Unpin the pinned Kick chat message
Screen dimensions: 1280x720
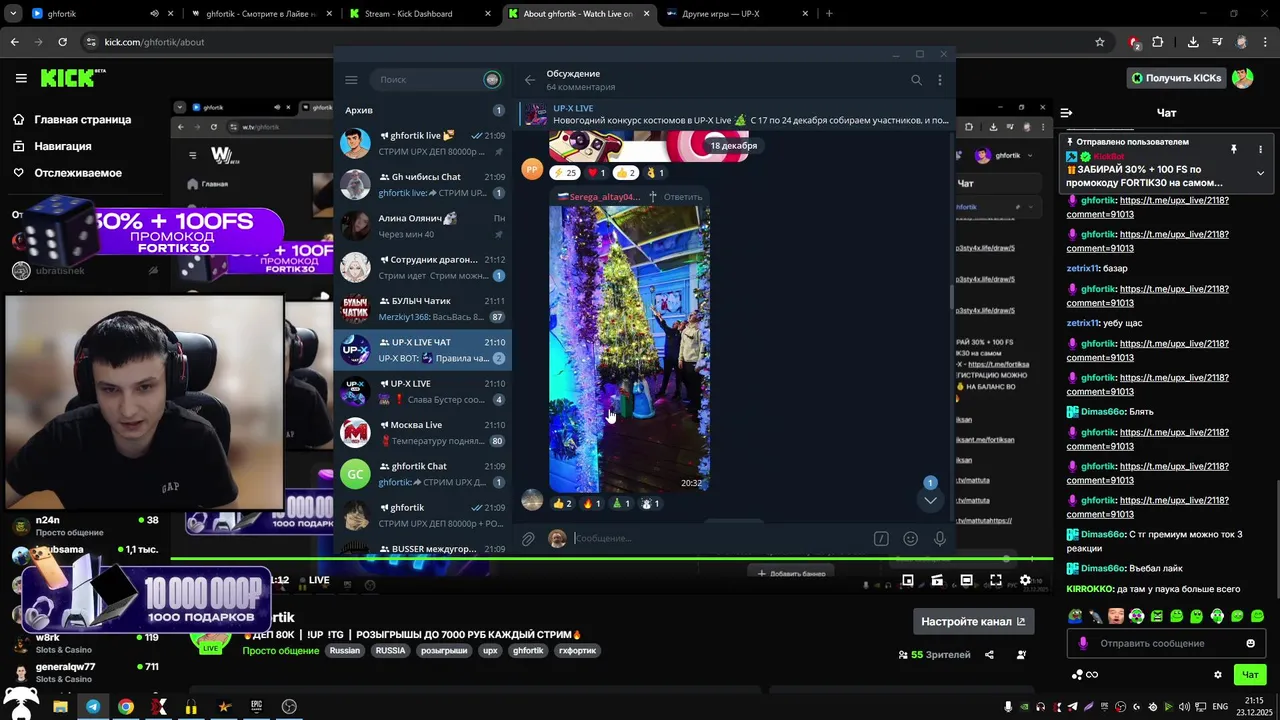[x=1234, y=149]
